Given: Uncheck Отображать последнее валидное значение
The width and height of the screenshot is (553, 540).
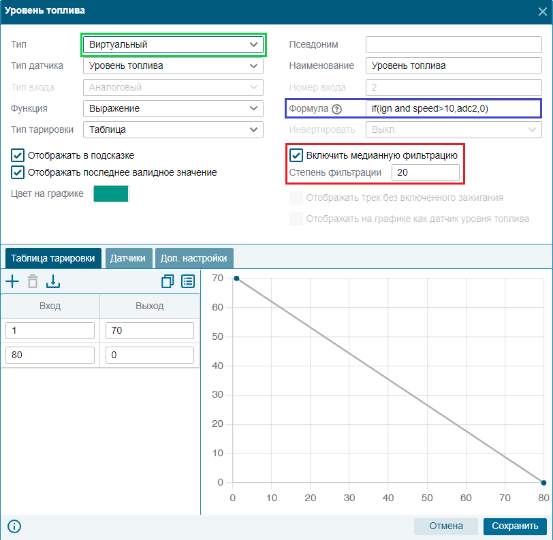Looking at the screenshot, I should coord(18,172).
